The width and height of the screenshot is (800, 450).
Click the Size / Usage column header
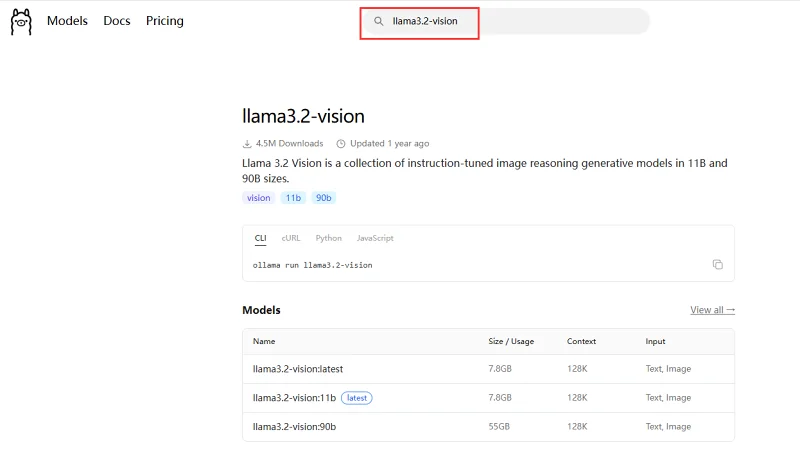pyautogui.click(x=511, y=341)
